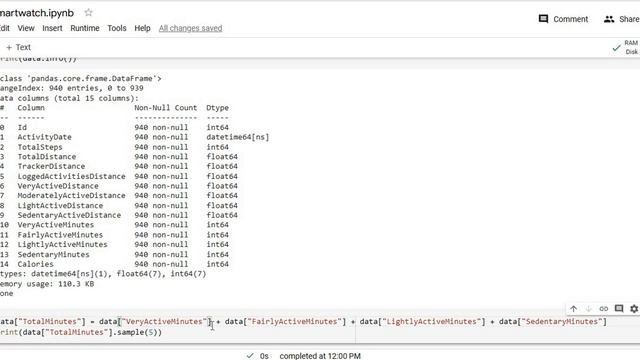Open the Insert menu
Image resolution: width=640 pixels, height=360 pixels.
52,28
